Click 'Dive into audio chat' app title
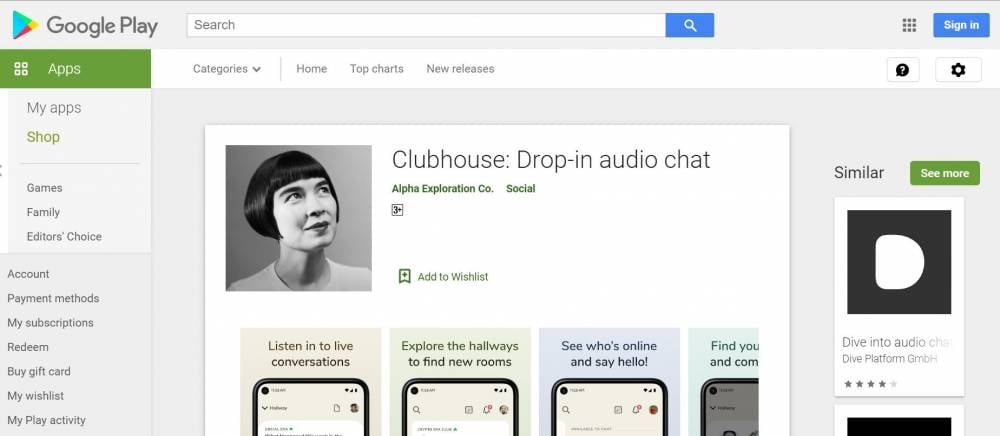Screen dimensions: 1000x436 [896, 342]
